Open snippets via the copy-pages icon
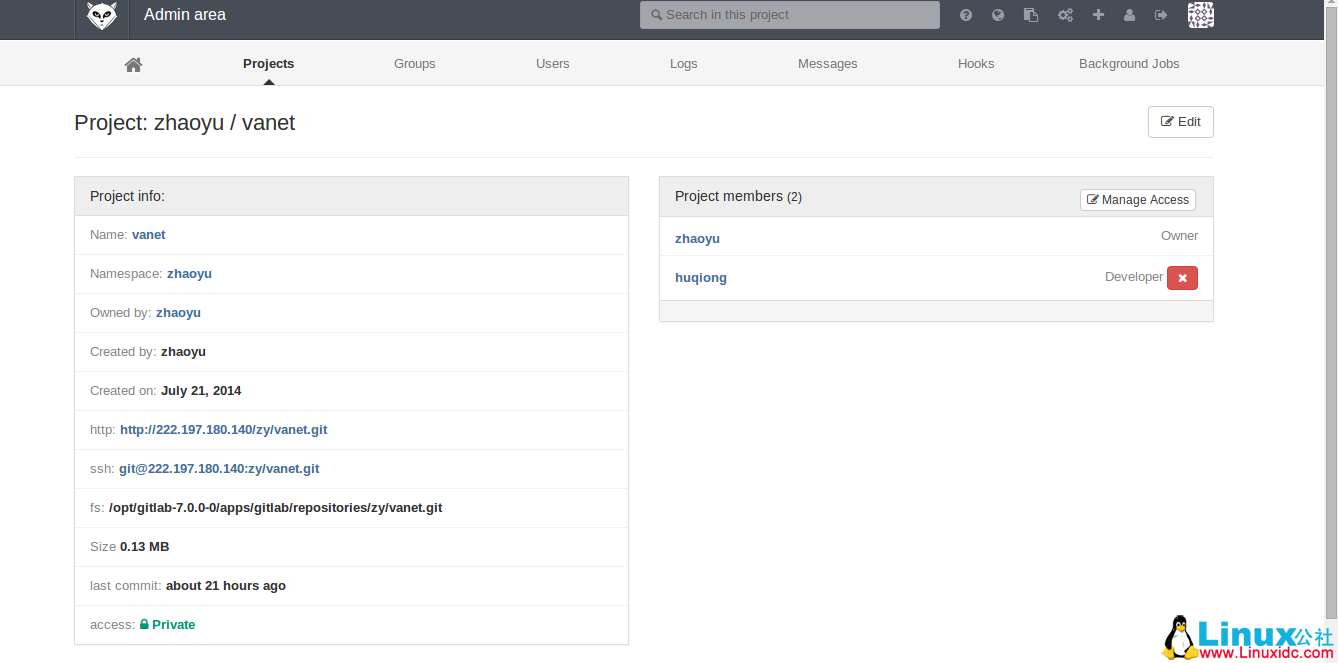Image resolution: width=1338 pixels, height=663 pixels. 1031,15
